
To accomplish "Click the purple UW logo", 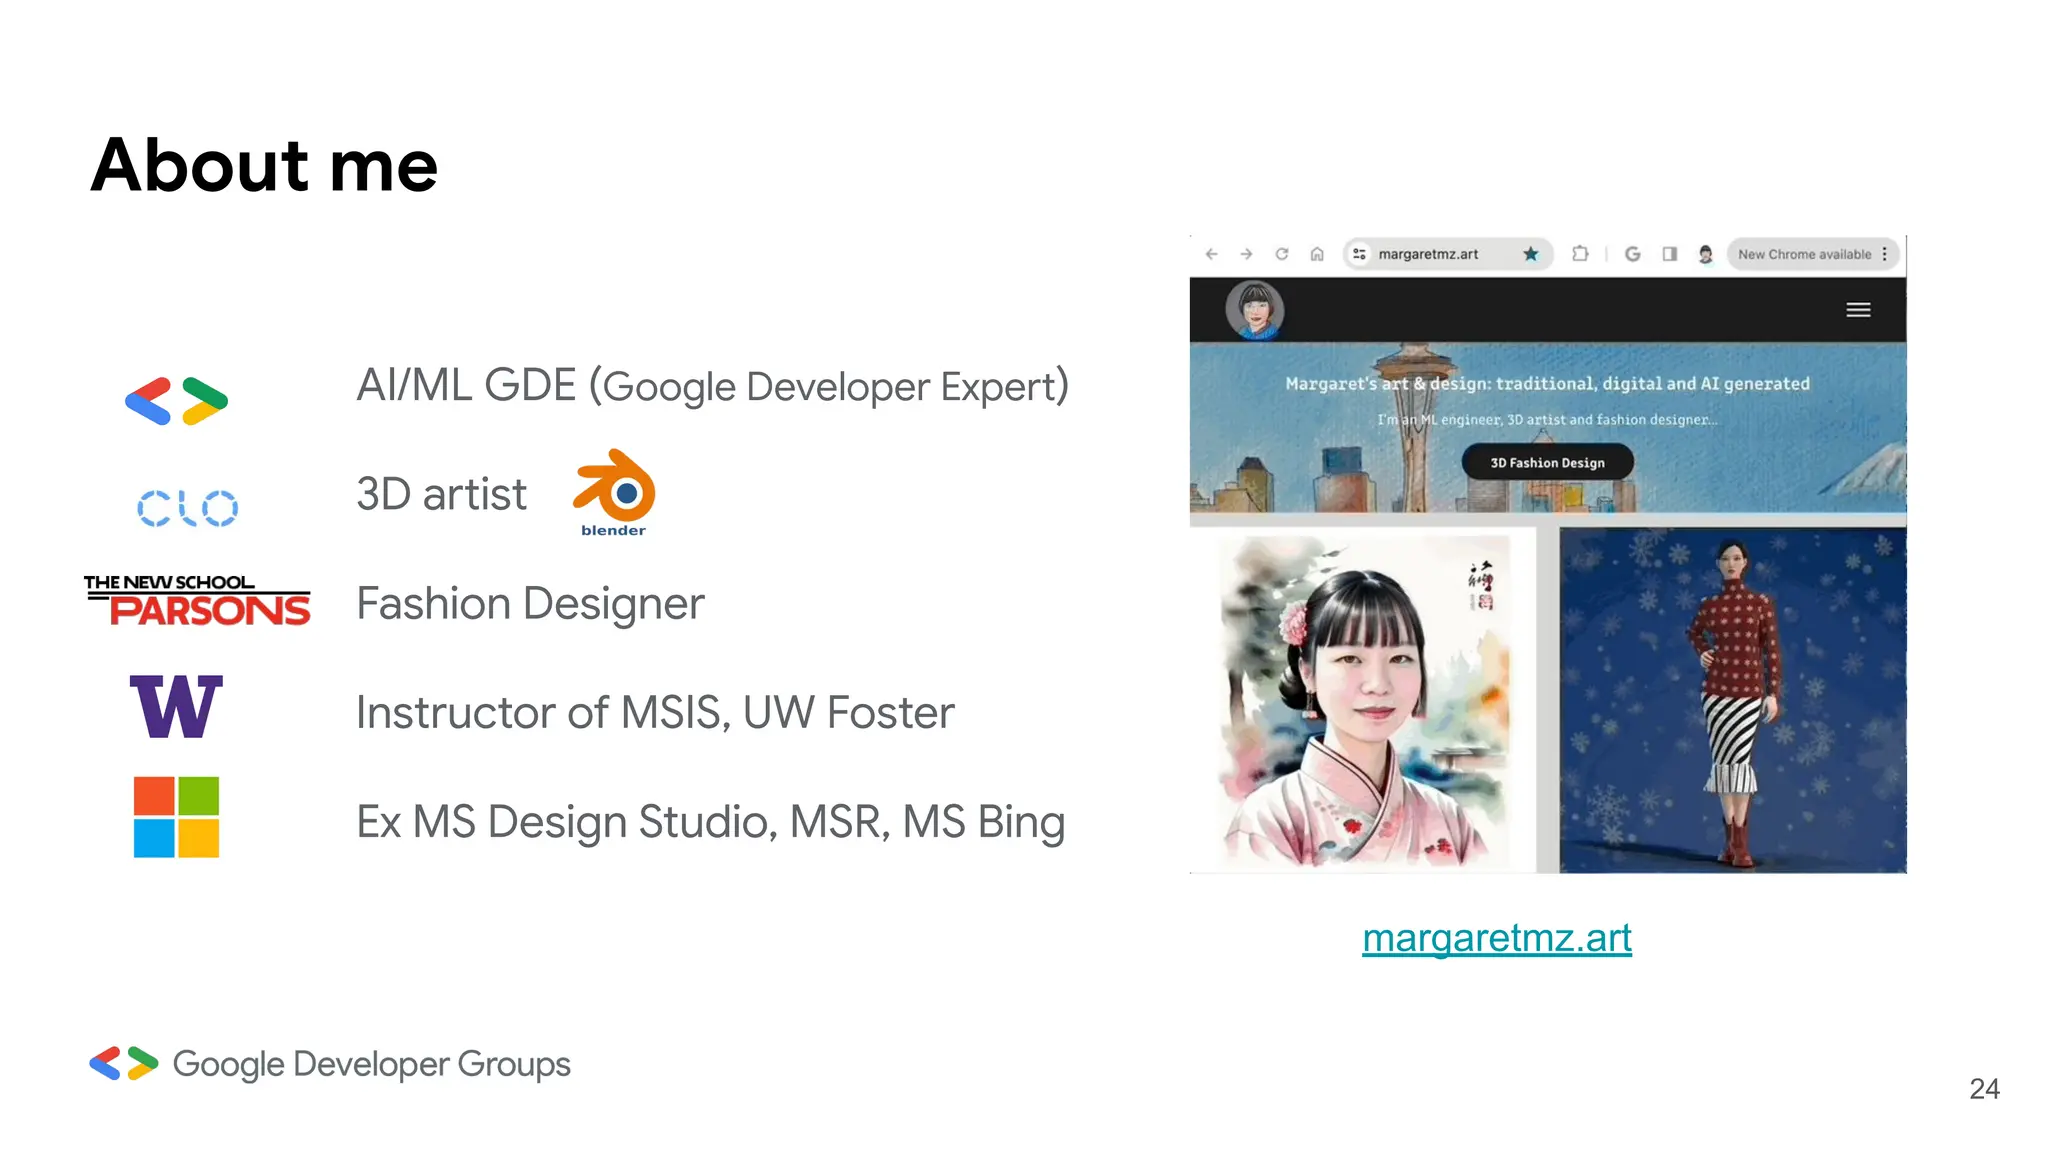I will (176, 707).
